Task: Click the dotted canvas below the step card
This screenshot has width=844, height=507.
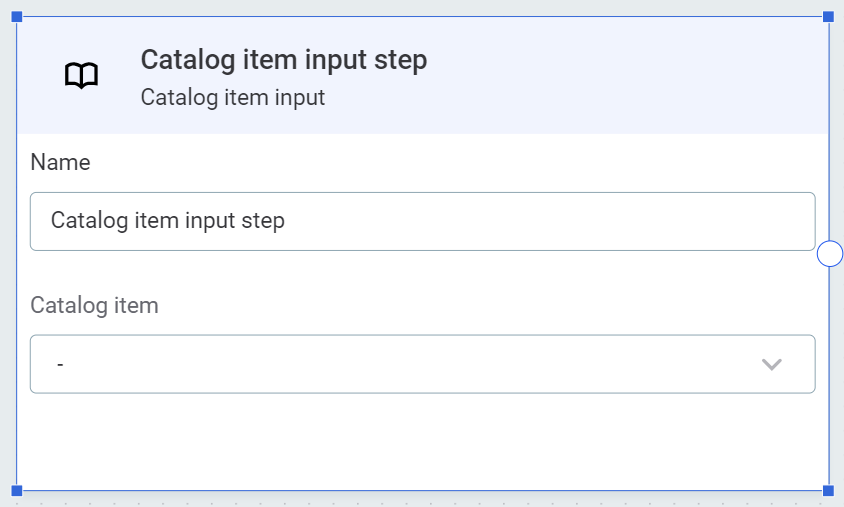Action: 422,500
